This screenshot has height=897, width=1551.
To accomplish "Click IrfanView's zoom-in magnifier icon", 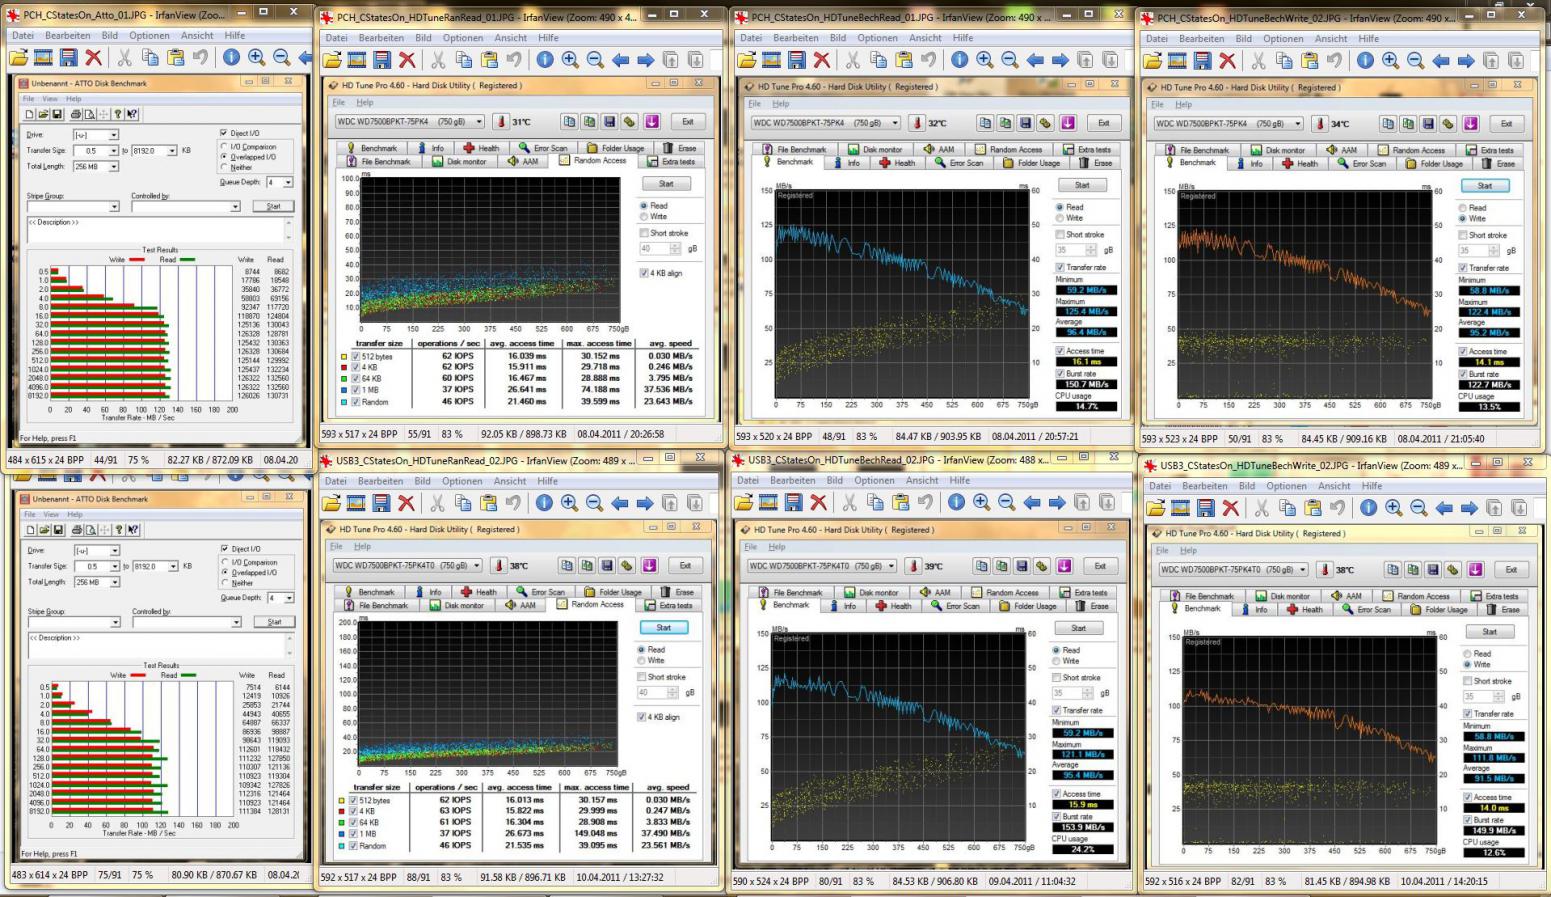I will 256,56.
